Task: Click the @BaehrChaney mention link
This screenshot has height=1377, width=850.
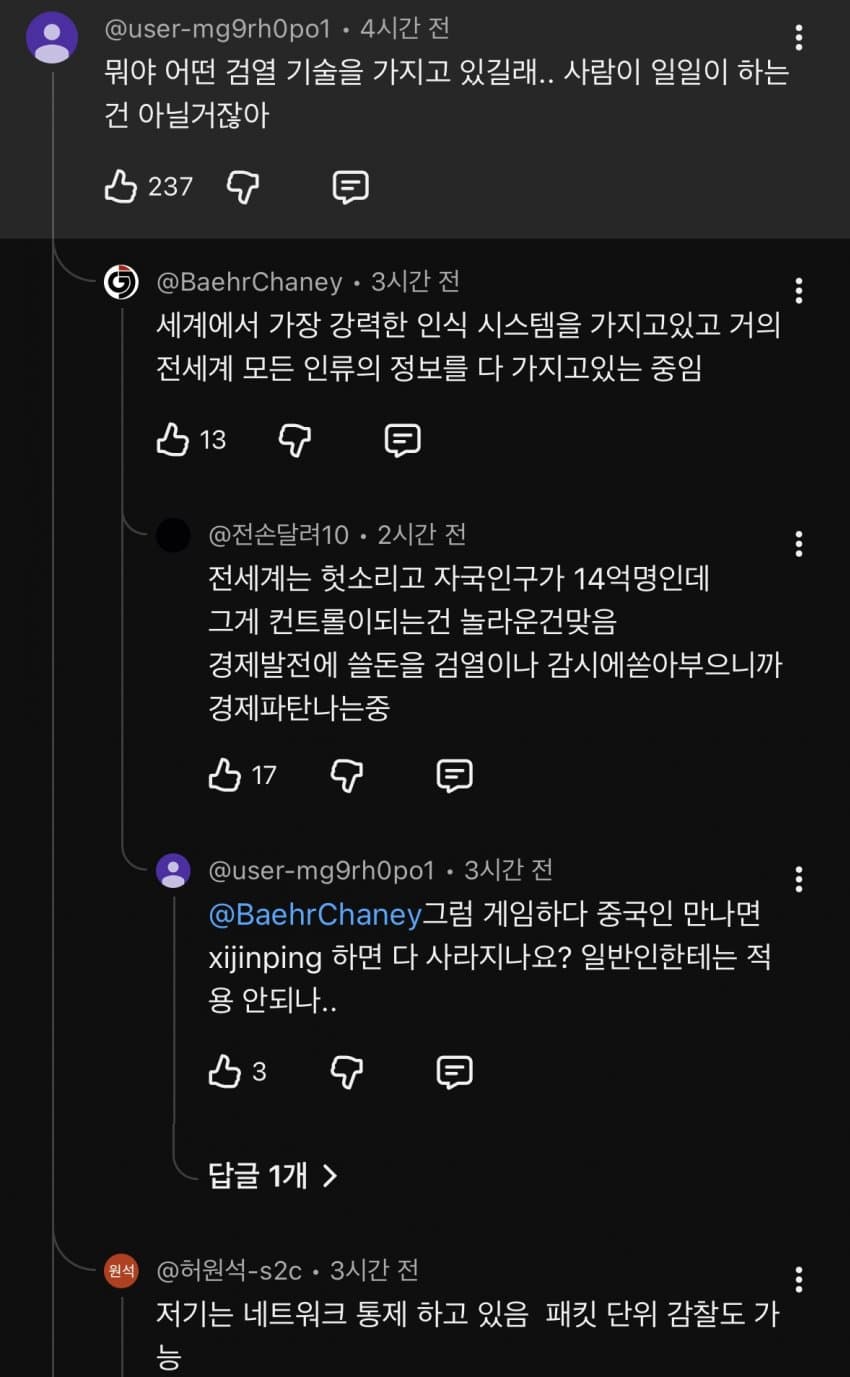Action: [x=315, y=914]
